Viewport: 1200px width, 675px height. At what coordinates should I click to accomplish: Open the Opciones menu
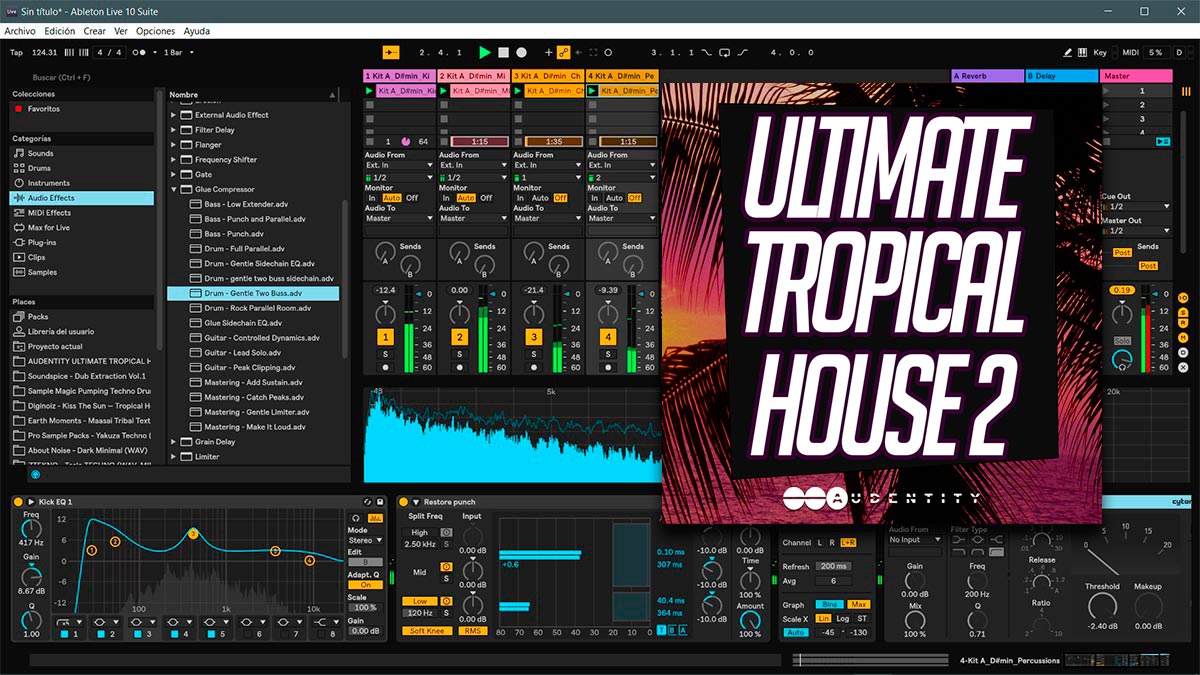pyautogui.click(x=155, y=31)
